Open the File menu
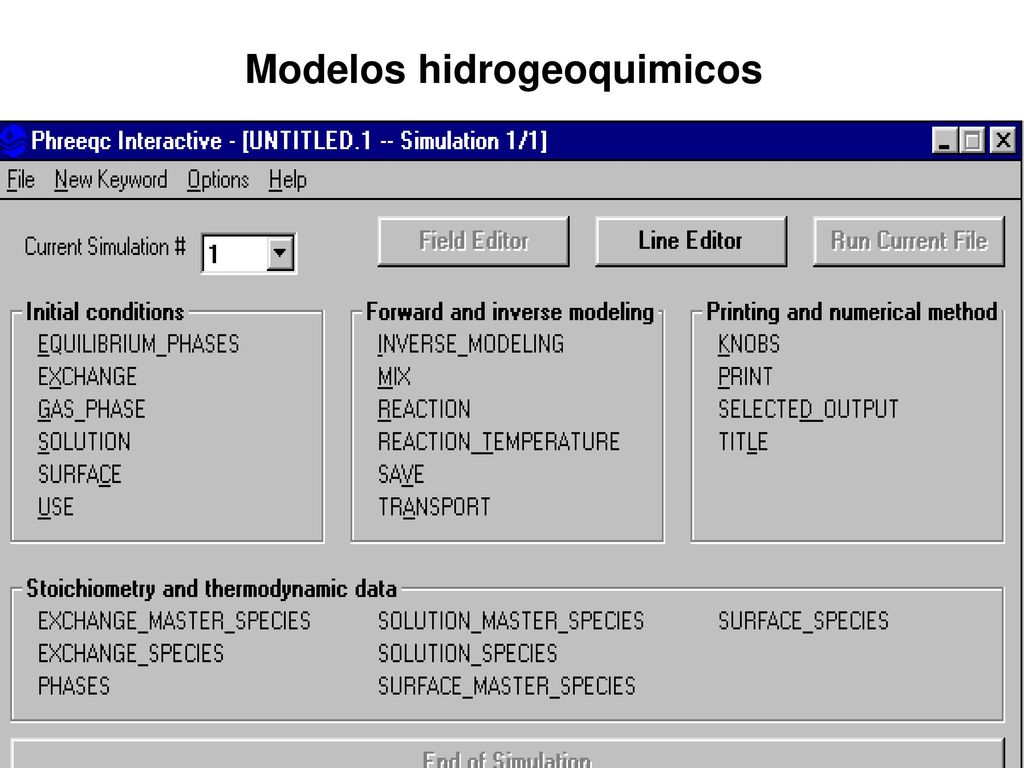The height and width of the screenshot is (768, 1024). click(20, 180)
